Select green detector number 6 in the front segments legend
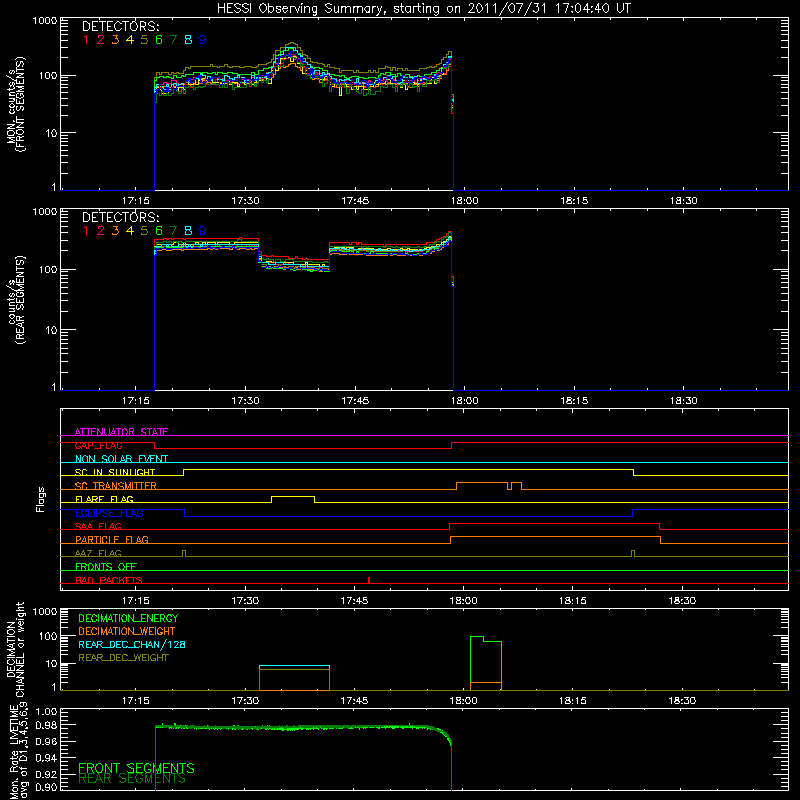 click(159, 40)
